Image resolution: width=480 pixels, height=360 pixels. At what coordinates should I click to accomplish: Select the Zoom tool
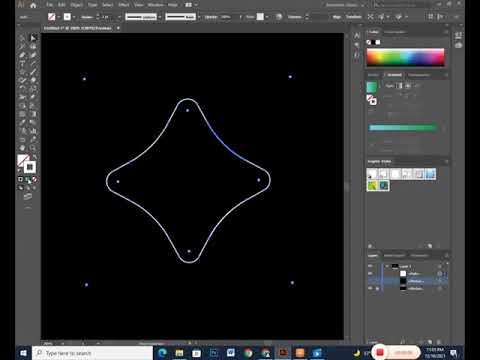tap(33, 148)
